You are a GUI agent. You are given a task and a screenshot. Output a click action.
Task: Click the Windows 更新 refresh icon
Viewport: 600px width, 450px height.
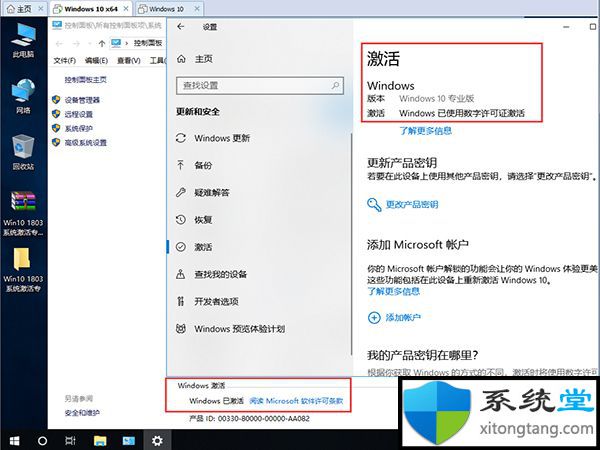[x=181, y=138]
